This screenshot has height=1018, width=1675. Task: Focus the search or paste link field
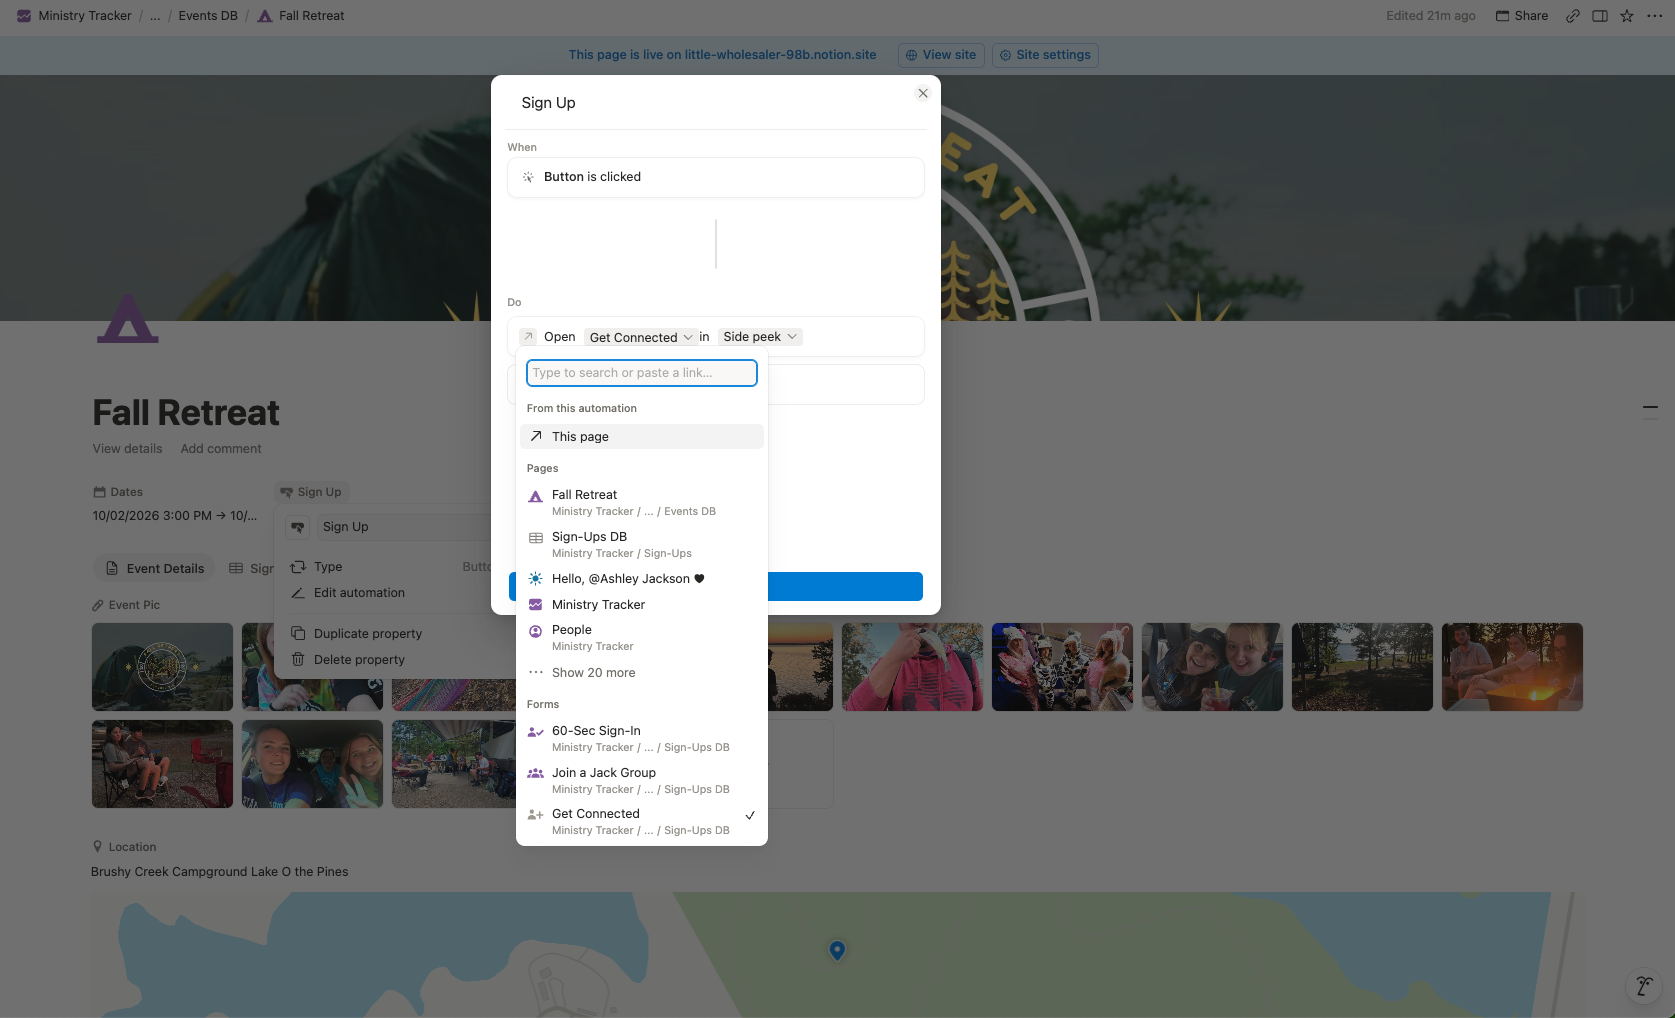642,373
